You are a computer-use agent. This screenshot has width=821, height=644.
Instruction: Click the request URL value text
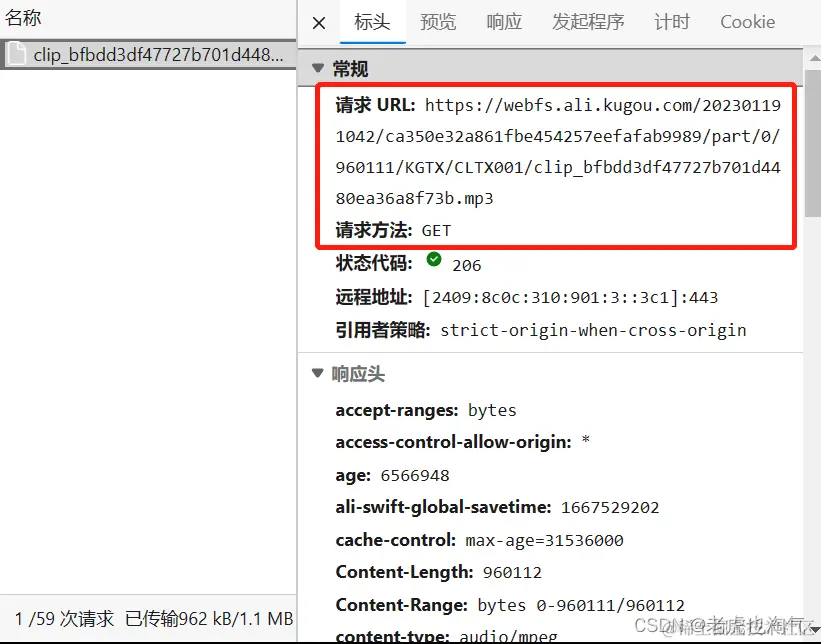558,152
